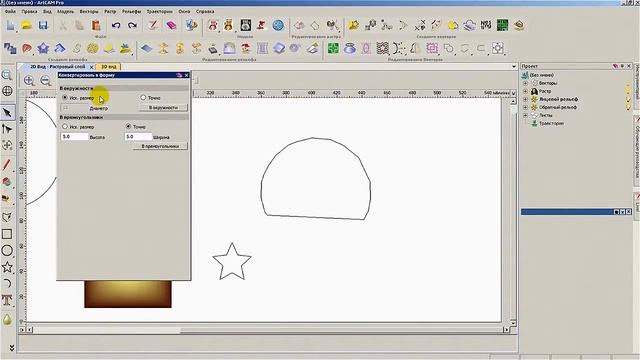
Task: Click the green grid pattern toolbar icon
Action: [x=502, y=25]
